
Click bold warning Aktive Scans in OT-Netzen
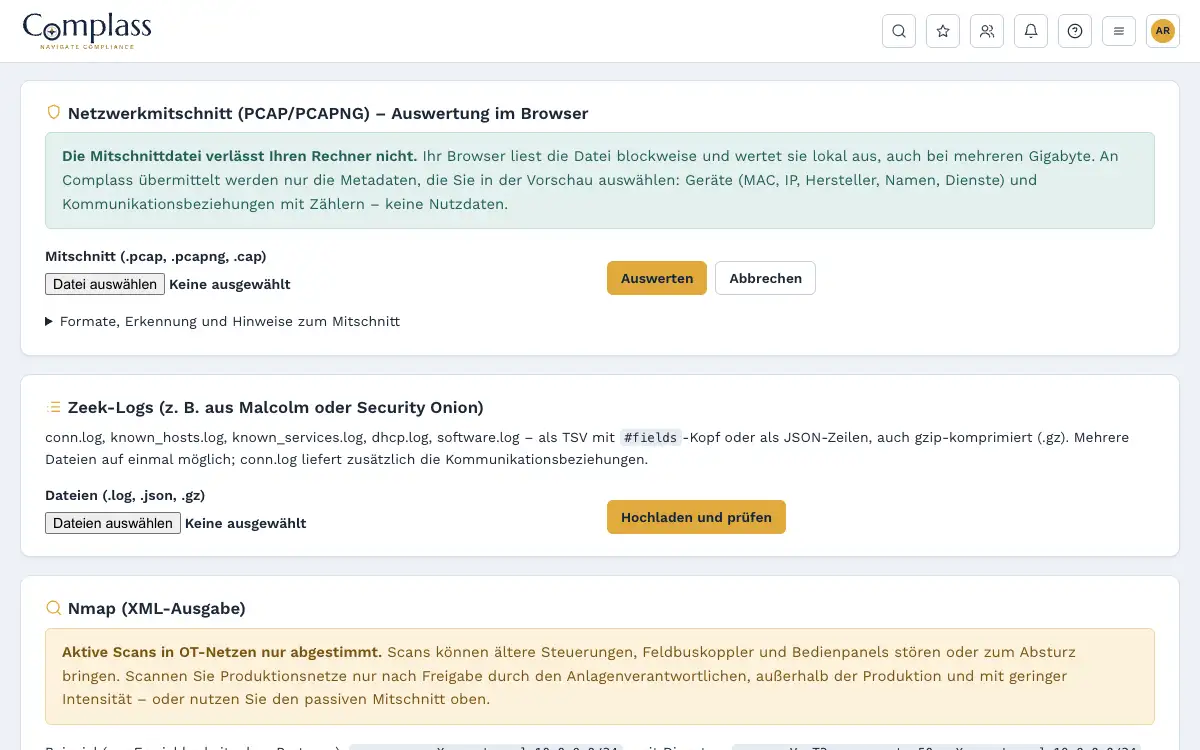pos(222,652)
